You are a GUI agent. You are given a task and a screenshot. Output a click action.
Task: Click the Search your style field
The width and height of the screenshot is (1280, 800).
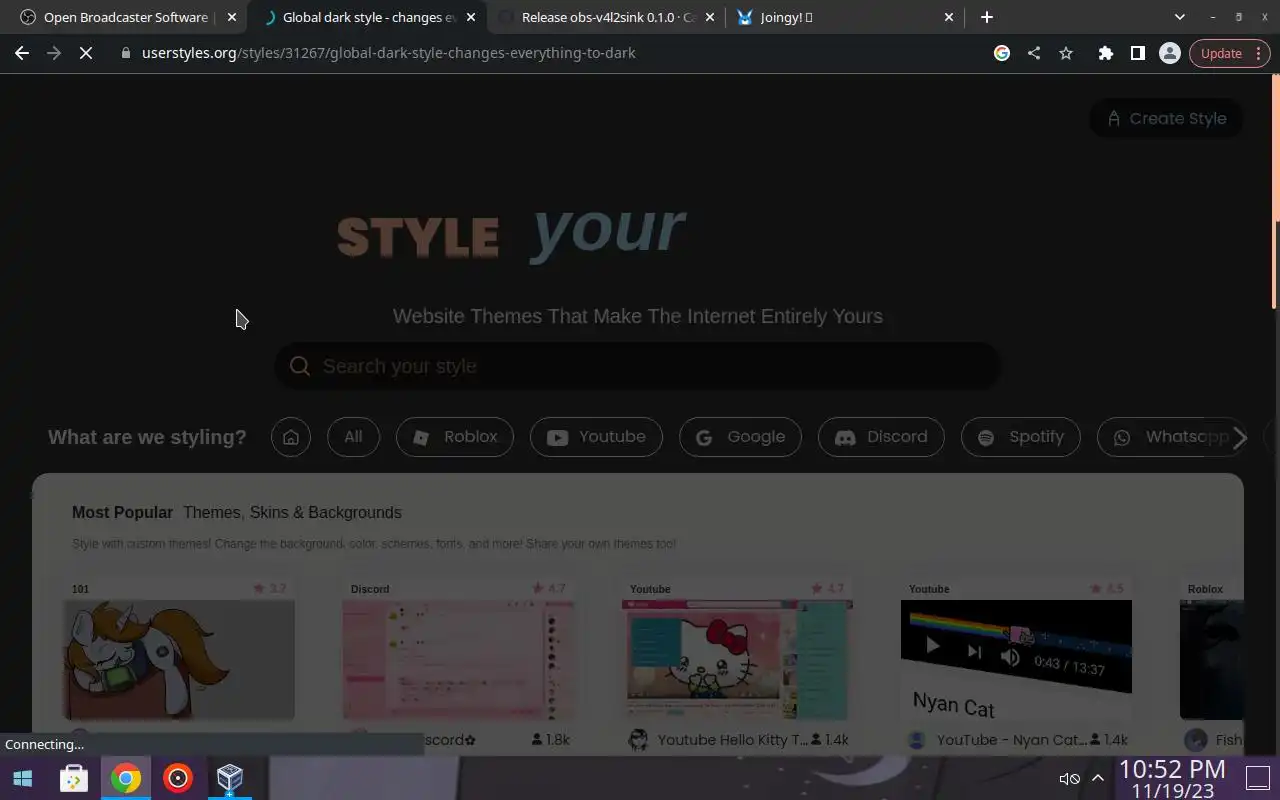pos(638,366)
